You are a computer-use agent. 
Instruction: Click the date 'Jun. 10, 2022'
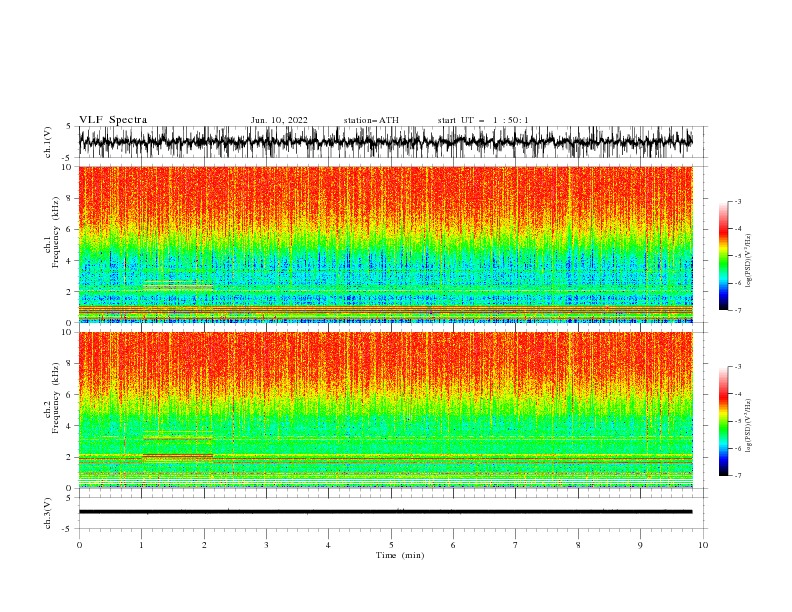(x=279, y=120)
